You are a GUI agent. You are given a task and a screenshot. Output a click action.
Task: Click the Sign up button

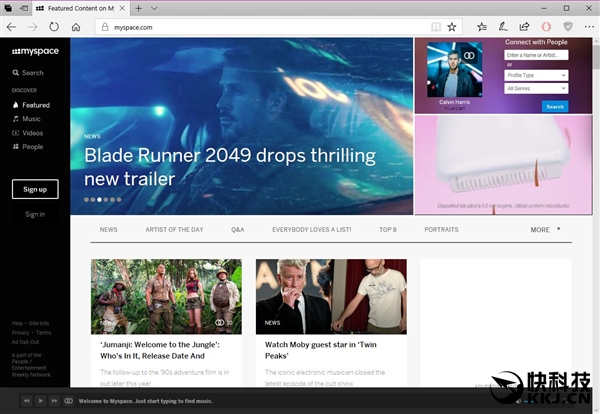click(x=35, y=189)
